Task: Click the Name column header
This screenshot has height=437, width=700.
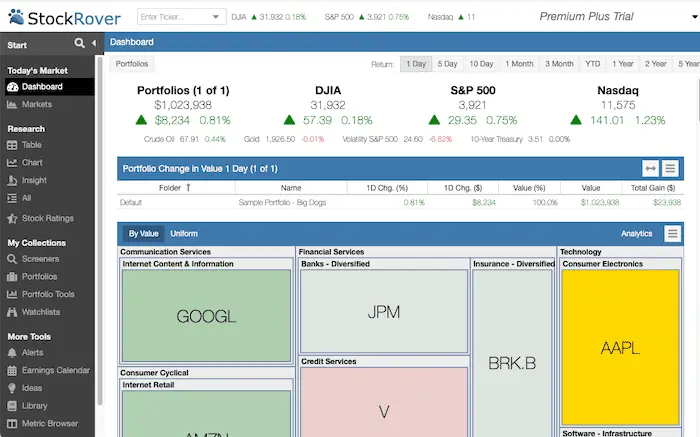Action: (291, 188)
